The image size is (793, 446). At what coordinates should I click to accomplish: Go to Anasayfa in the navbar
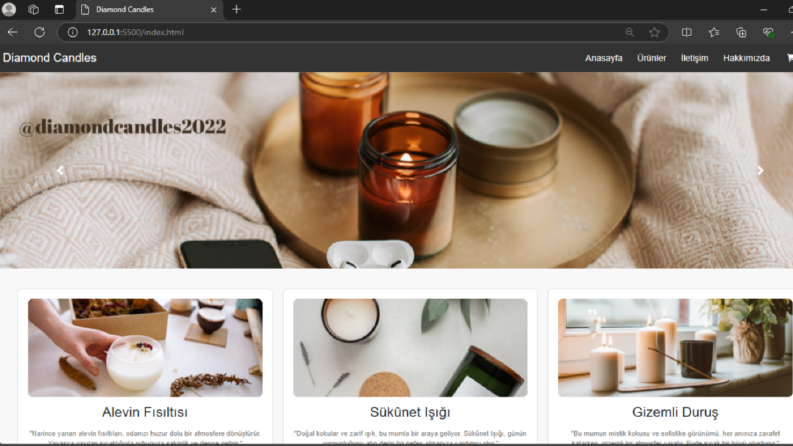click(603, 58)
